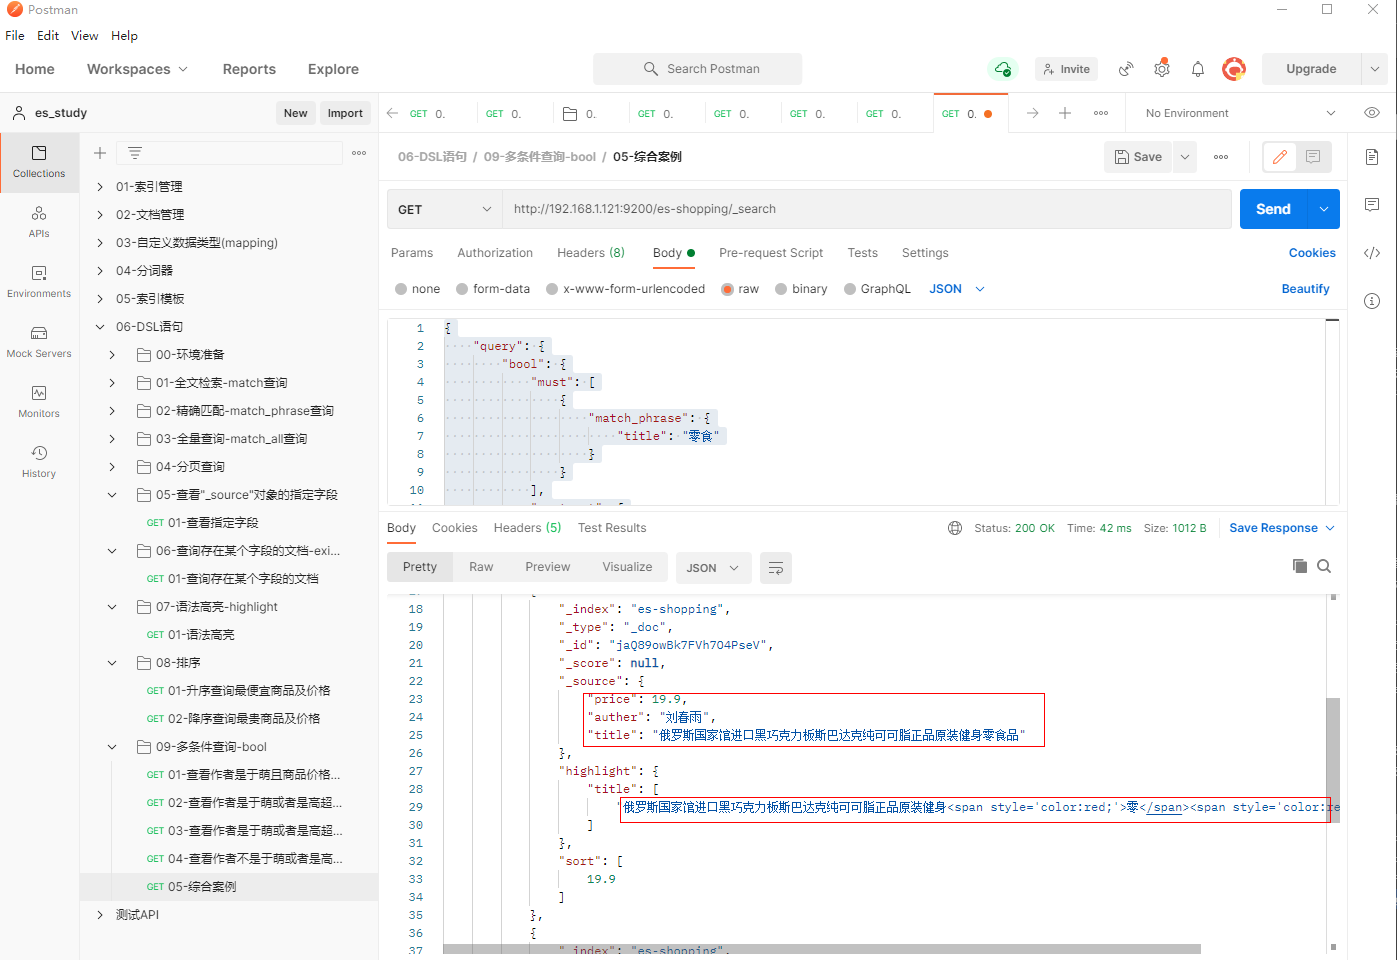Click the request URL input field
1397x960 pixels.
(865, 209)
